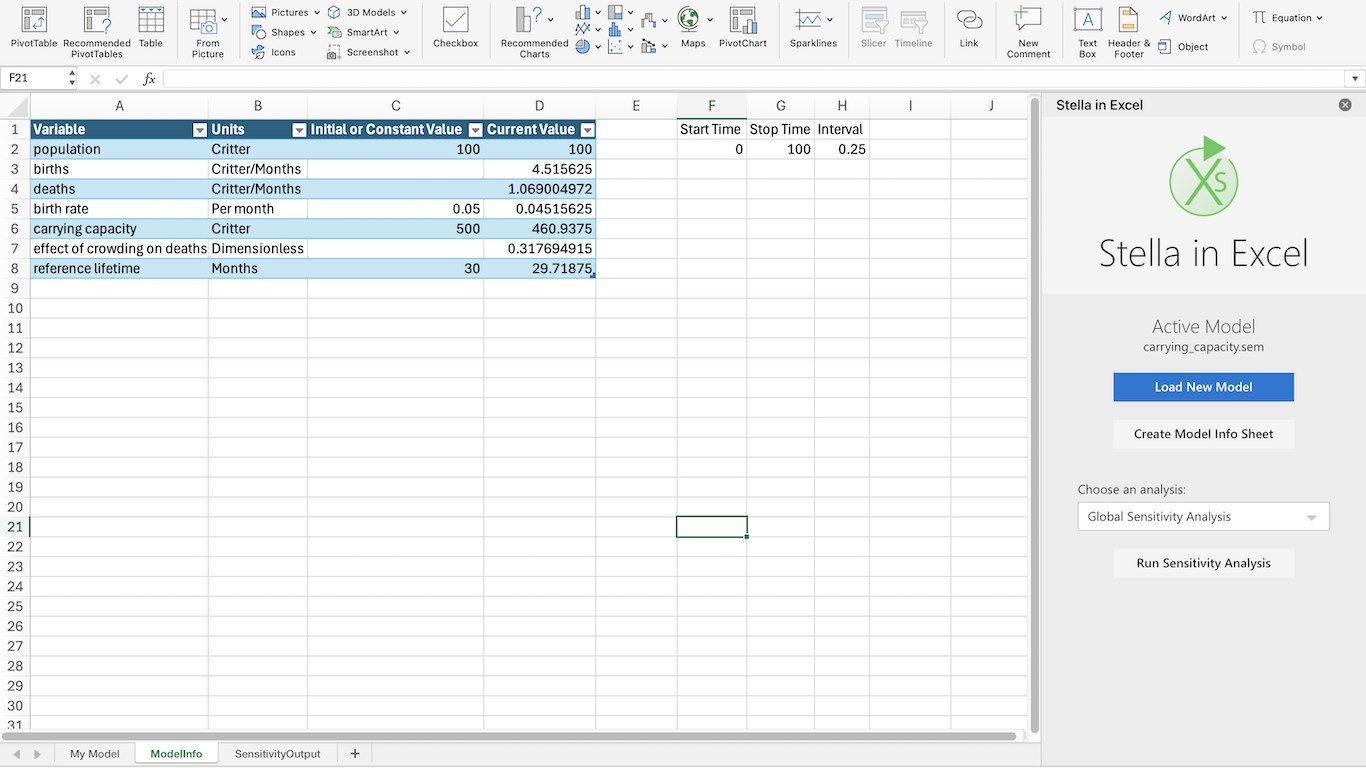Insert Sparklines

coord(813,28)
